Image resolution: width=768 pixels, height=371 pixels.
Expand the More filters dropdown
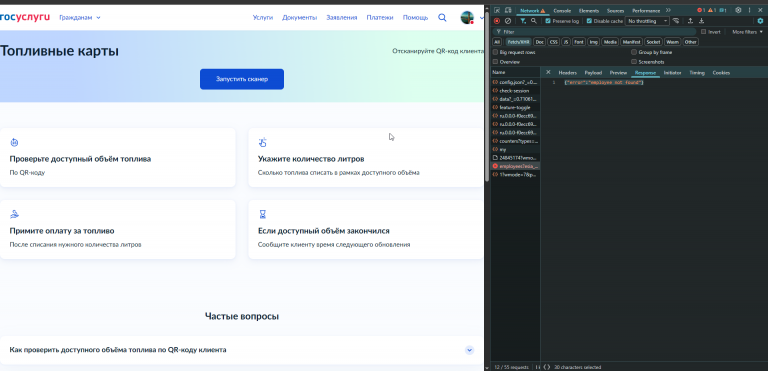[747, 32]
